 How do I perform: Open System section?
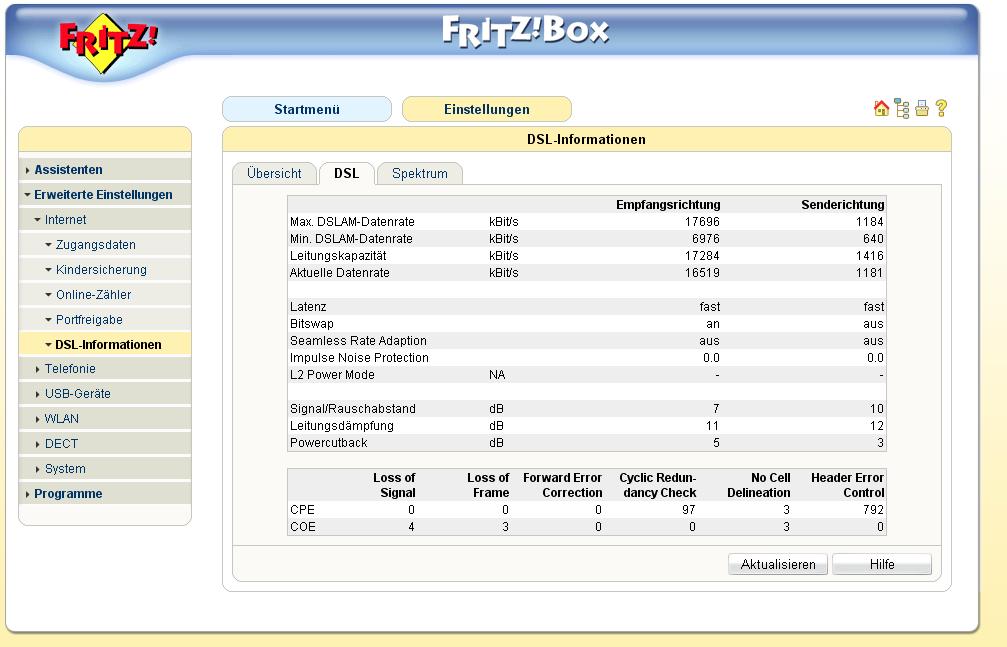(x=65, y=469)
